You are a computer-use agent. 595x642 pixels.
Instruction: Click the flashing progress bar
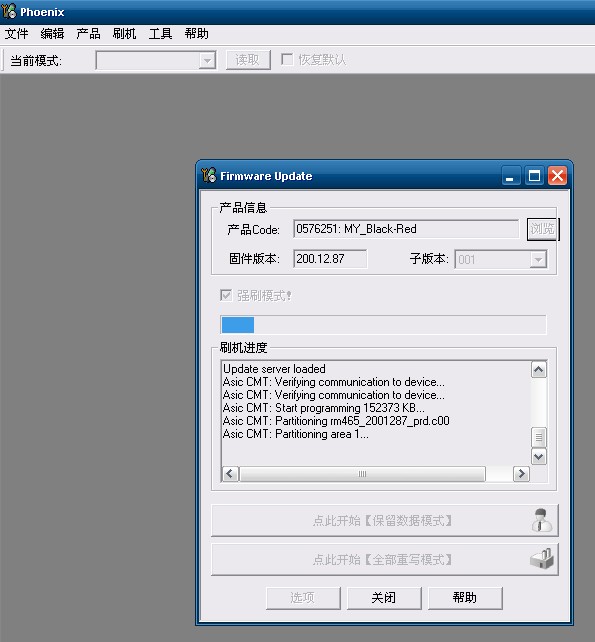point(383,325)
